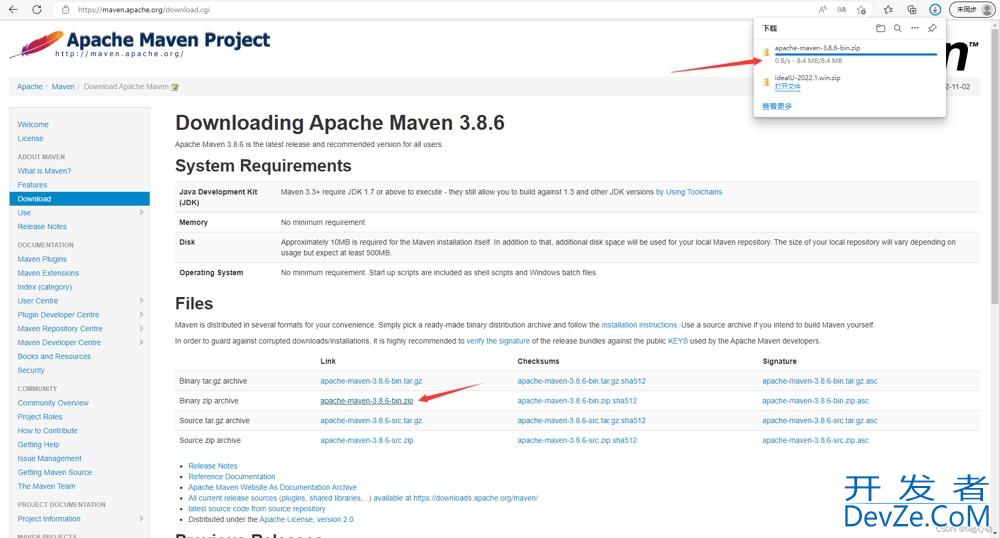Click the apache-maven-3.8.6-bin.zip download progress bar
The height and width of the screenshot is (538, 1000).
click(855, 54)
